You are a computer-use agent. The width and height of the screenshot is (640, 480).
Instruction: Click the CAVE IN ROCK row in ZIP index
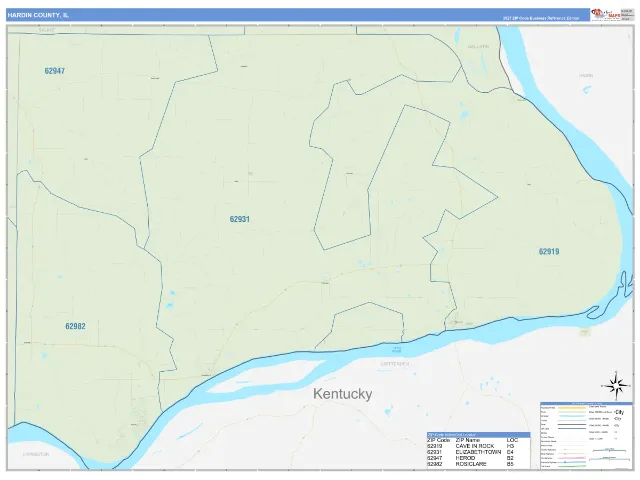478,446
